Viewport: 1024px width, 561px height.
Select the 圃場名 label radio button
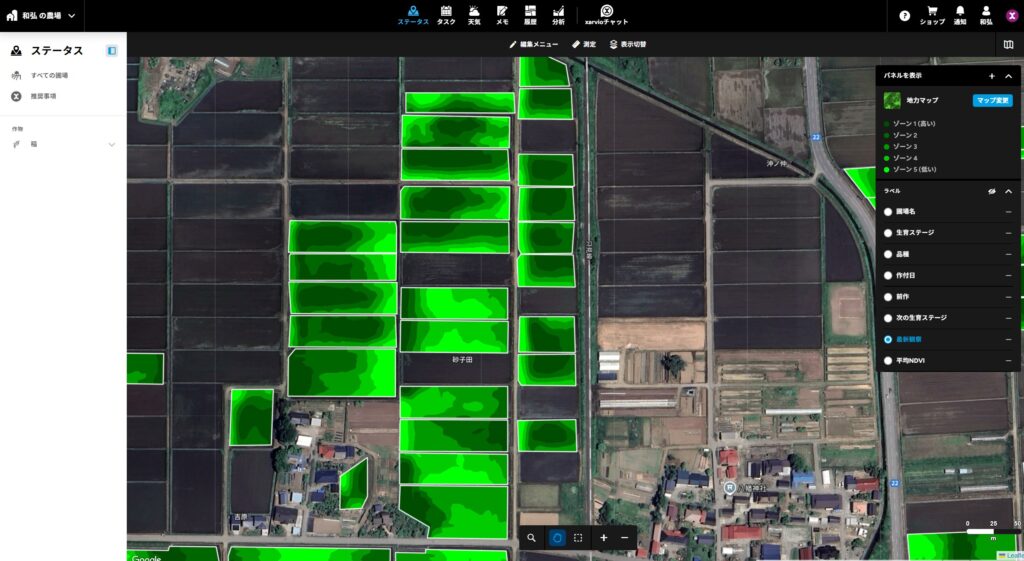(x=887, y=212)
